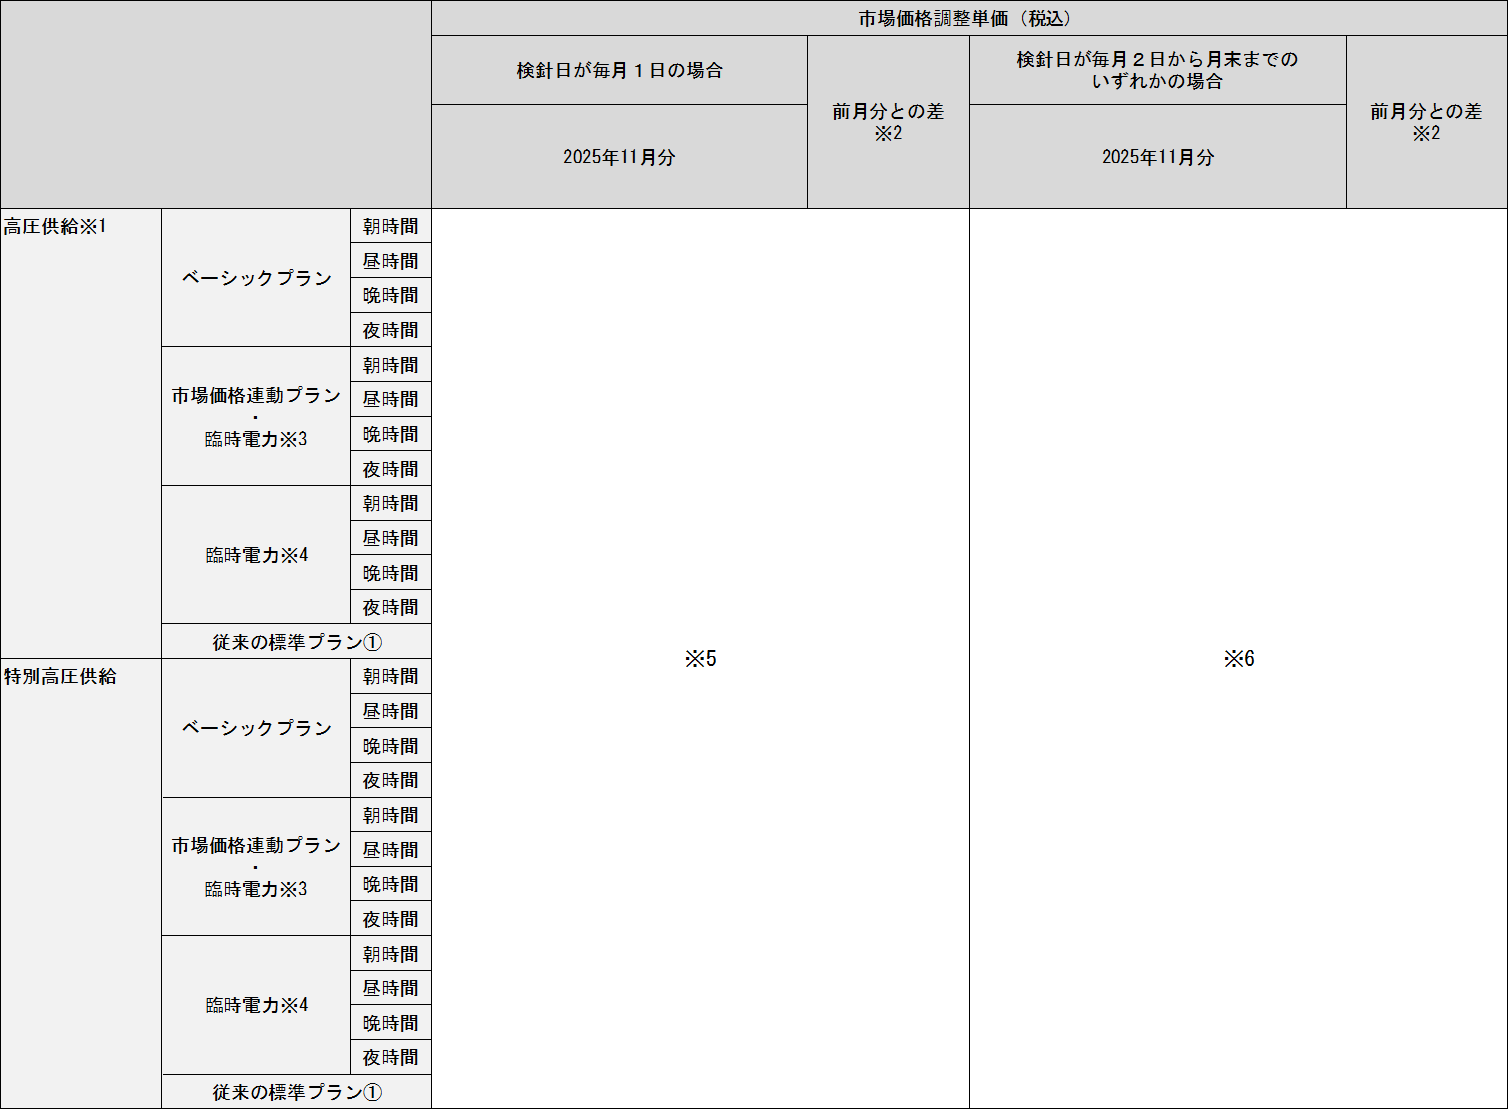
Task: Click the ※5 note in the data area
Action: [700, 659]
